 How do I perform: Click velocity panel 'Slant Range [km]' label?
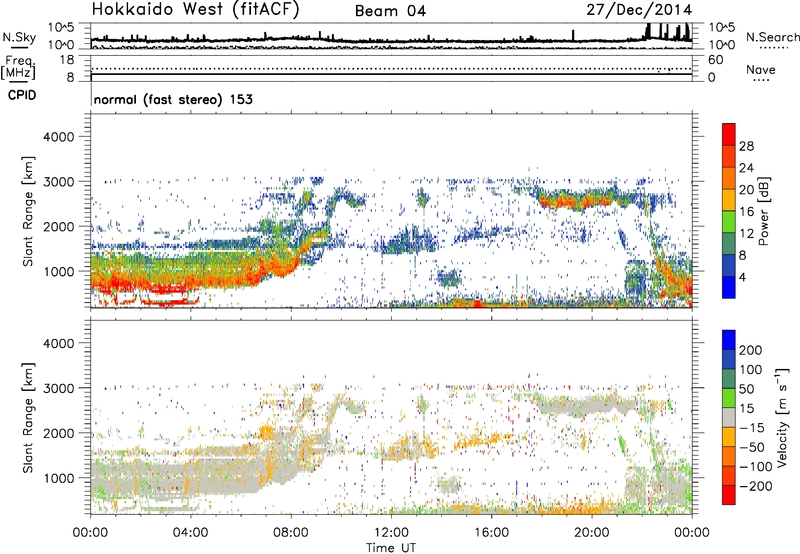(x=28, y=418)
